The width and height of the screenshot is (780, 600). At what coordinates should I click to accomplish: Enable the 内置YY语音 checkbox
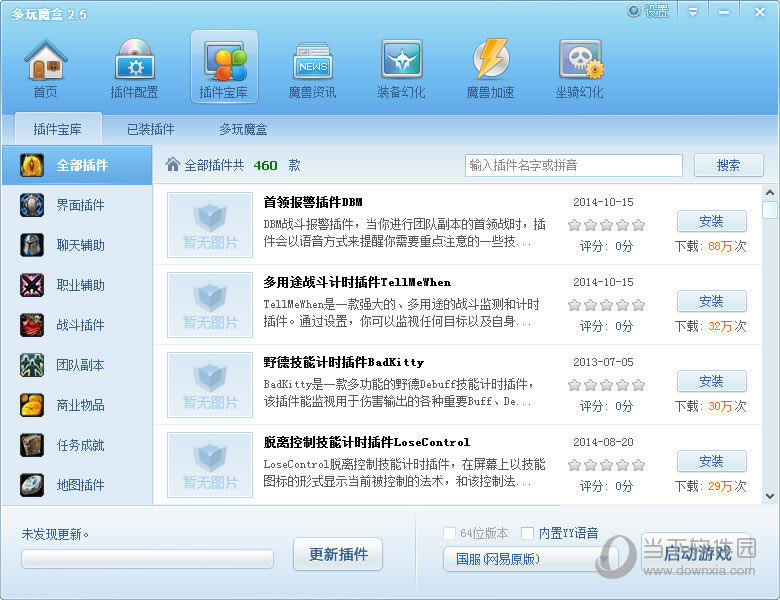pyautogui.click(x=527, y=533)
